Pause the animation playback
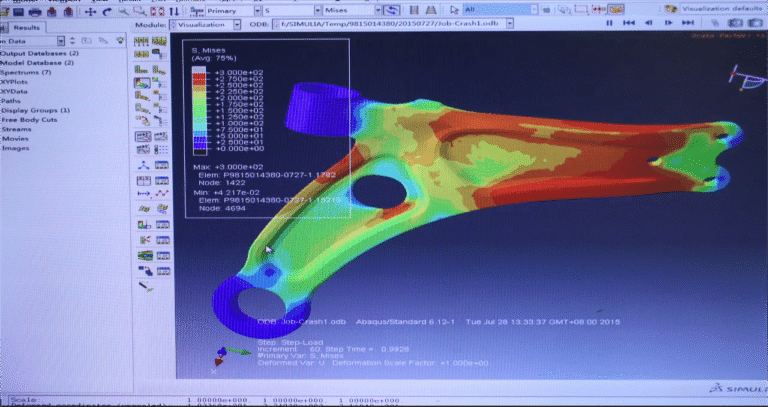This screenshot has width=768, height=407. [x=608, y=24]
